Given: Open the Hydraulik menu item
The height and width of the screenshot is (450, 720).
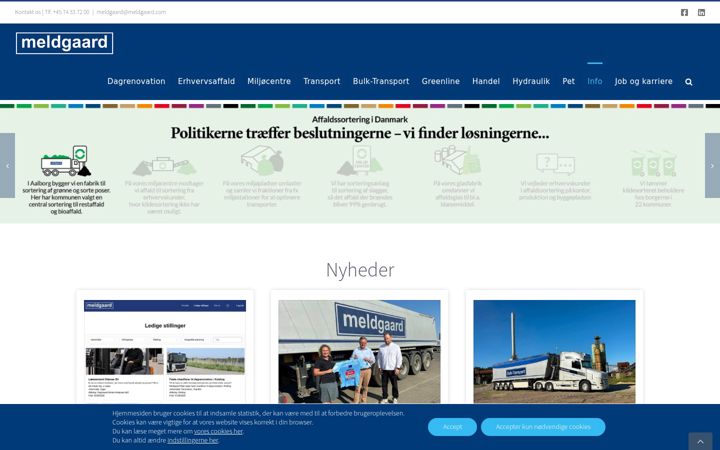Looking at the screenshot, I should point(531,81).
